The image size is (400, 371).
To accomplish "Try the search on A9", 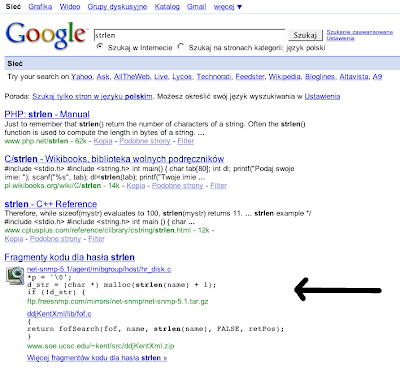I will click(377, 77).
